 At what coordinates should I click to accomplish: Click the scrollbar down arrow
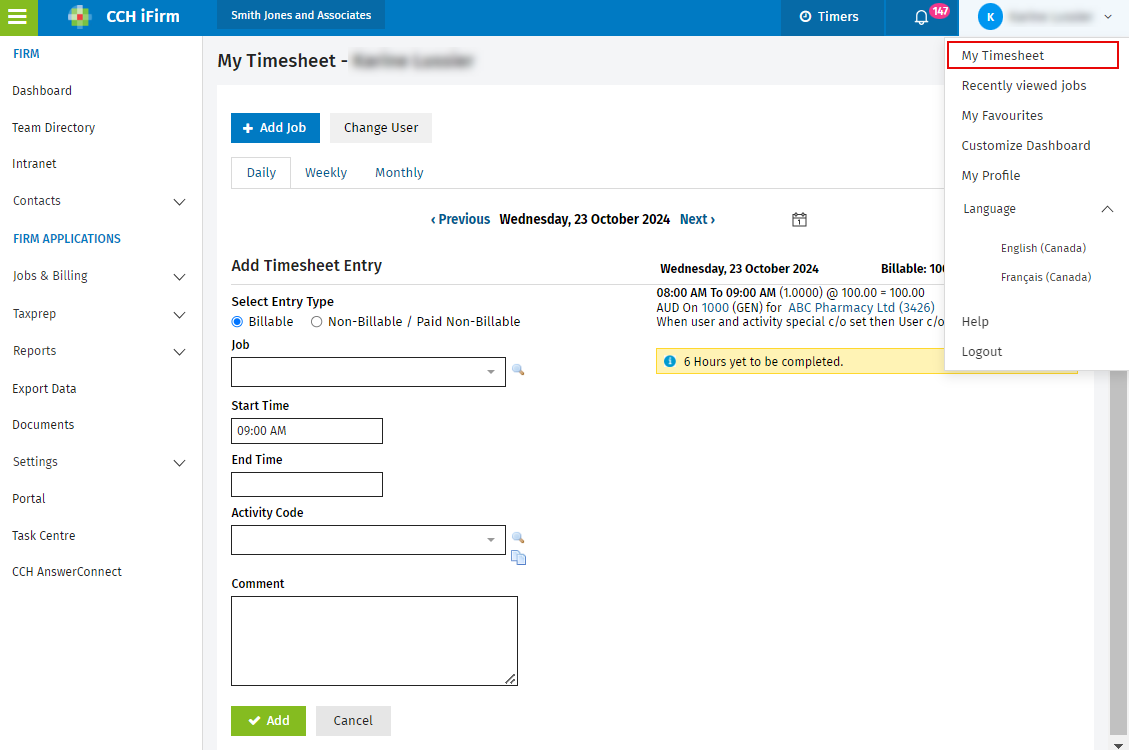coord(1118,745)
